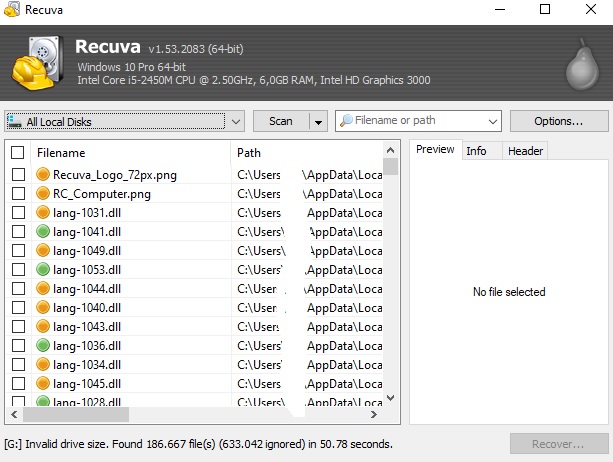Image resolution: width=613 pixels, height=462 pixels.
Task: Click the drive icon in All Local Disks selector
Action: (x=14, y=122)
